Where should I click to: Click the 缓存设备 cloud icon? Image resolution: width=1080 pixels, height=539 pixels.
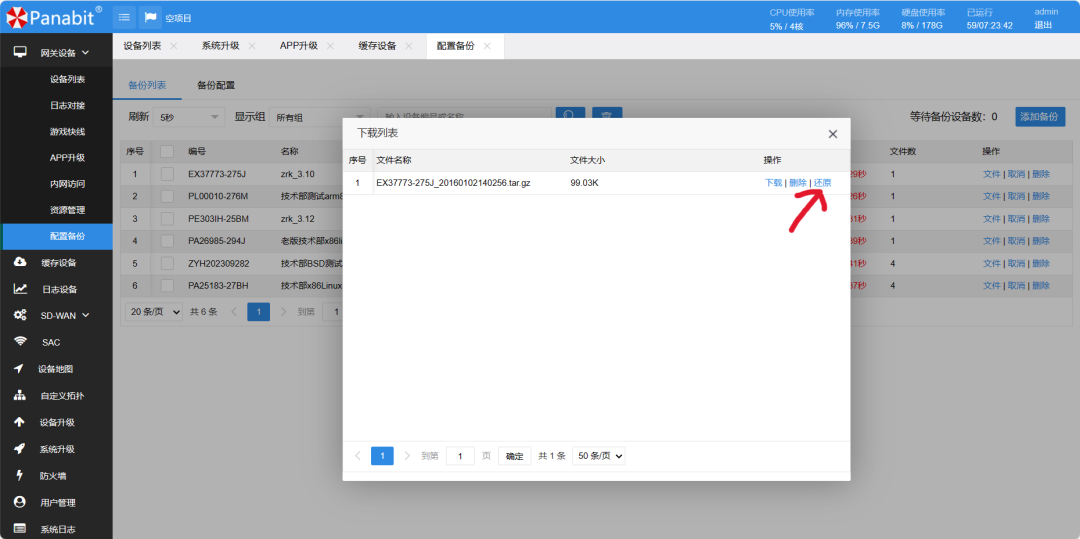click(x=20, y=262)
